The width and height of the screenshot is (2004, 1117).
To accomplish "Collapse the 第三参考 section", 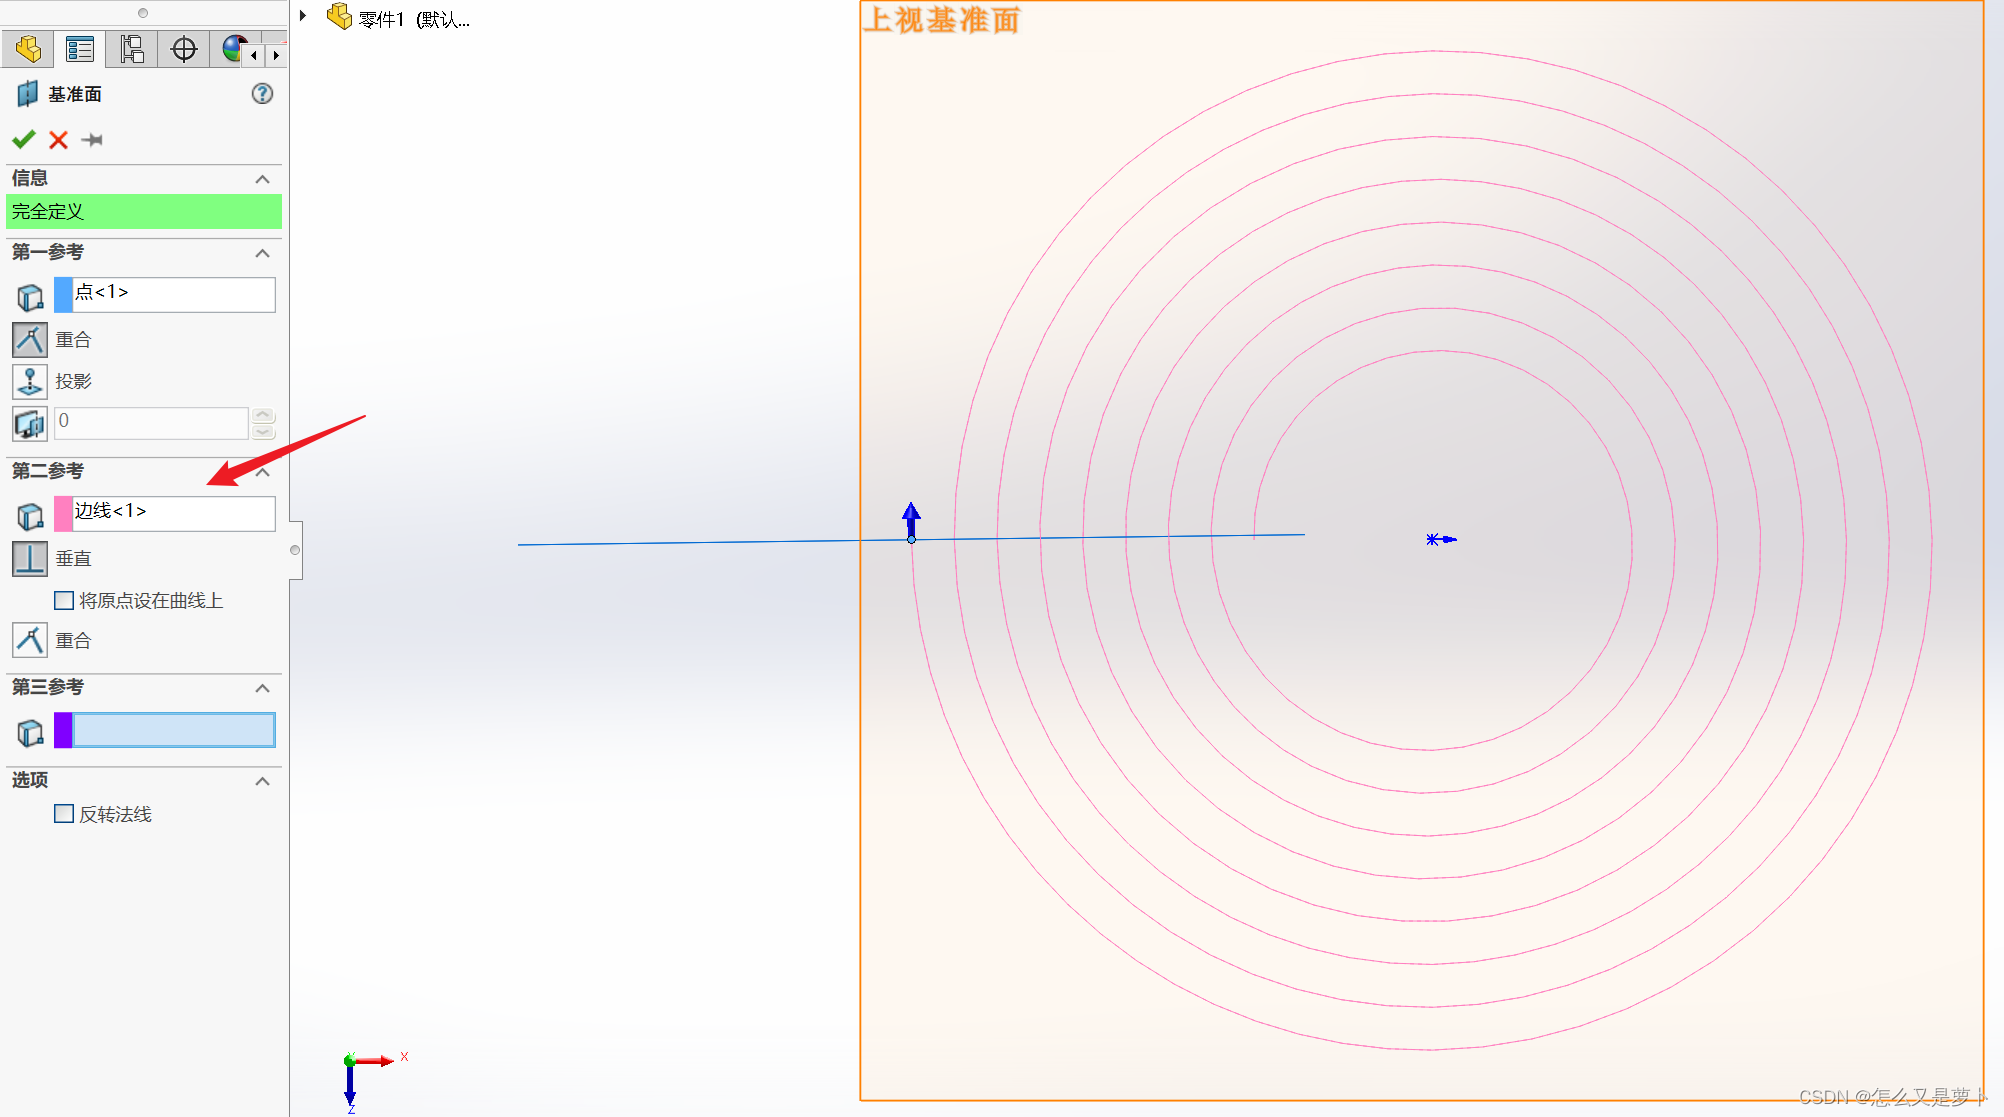I will [x=262, y=688].
